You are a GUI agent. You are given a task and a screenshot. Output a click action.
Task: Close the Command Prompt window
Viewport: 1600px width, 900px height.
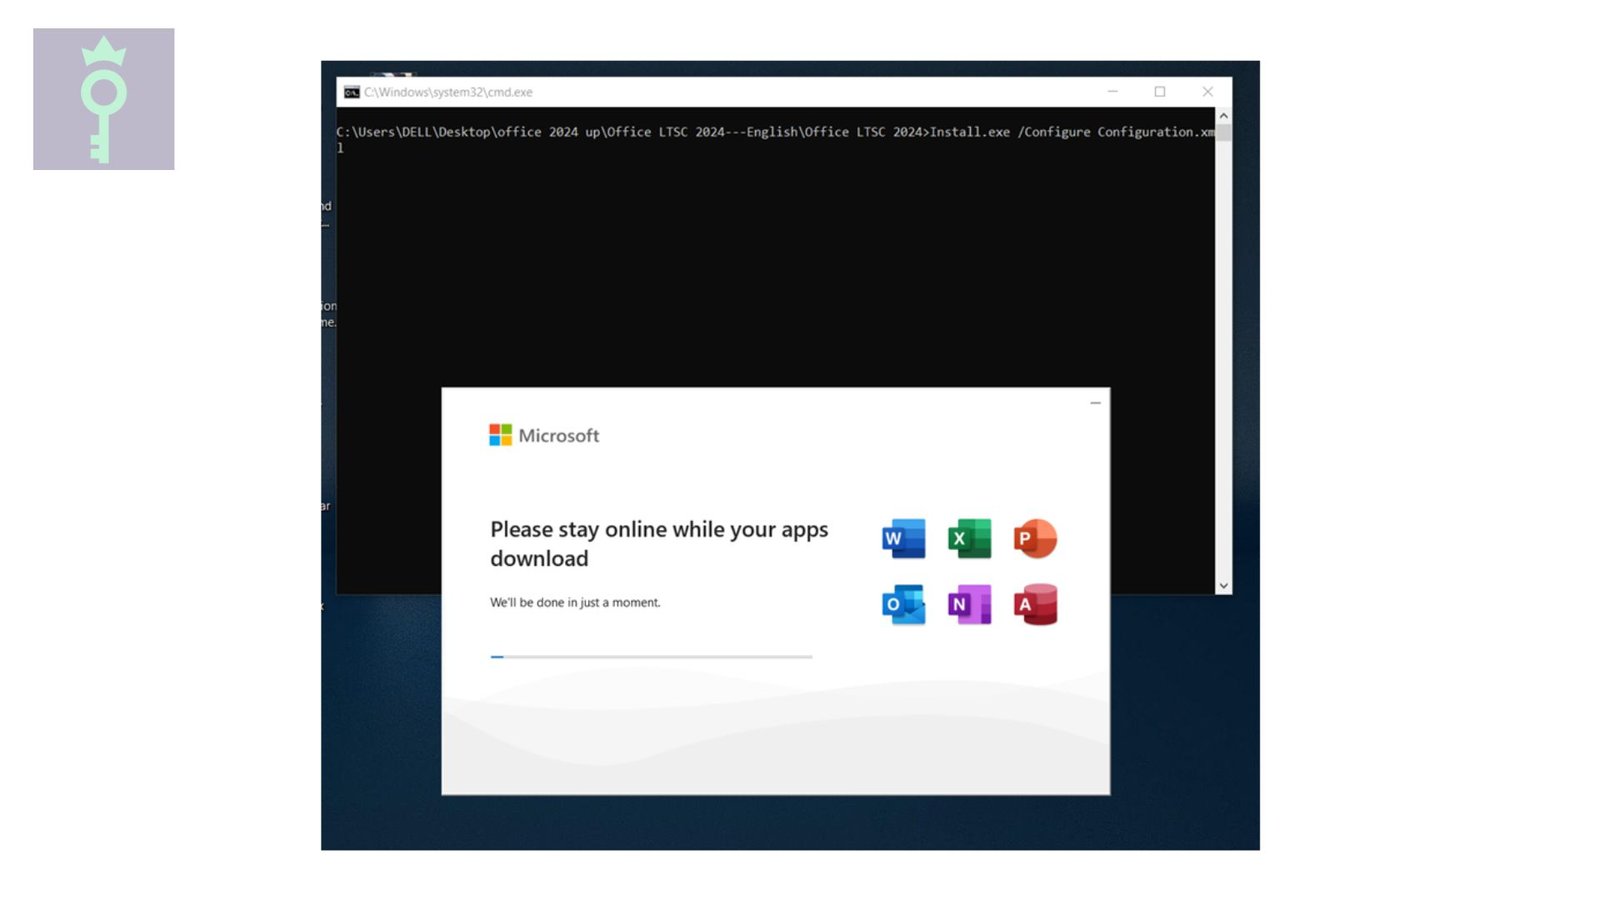[1207, 91]
